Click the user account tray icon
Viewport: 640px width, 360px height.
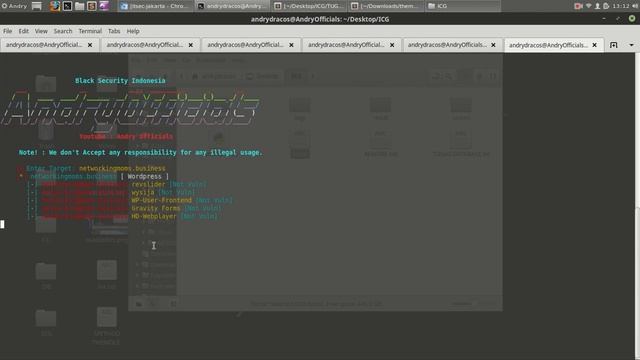point(598,6)
